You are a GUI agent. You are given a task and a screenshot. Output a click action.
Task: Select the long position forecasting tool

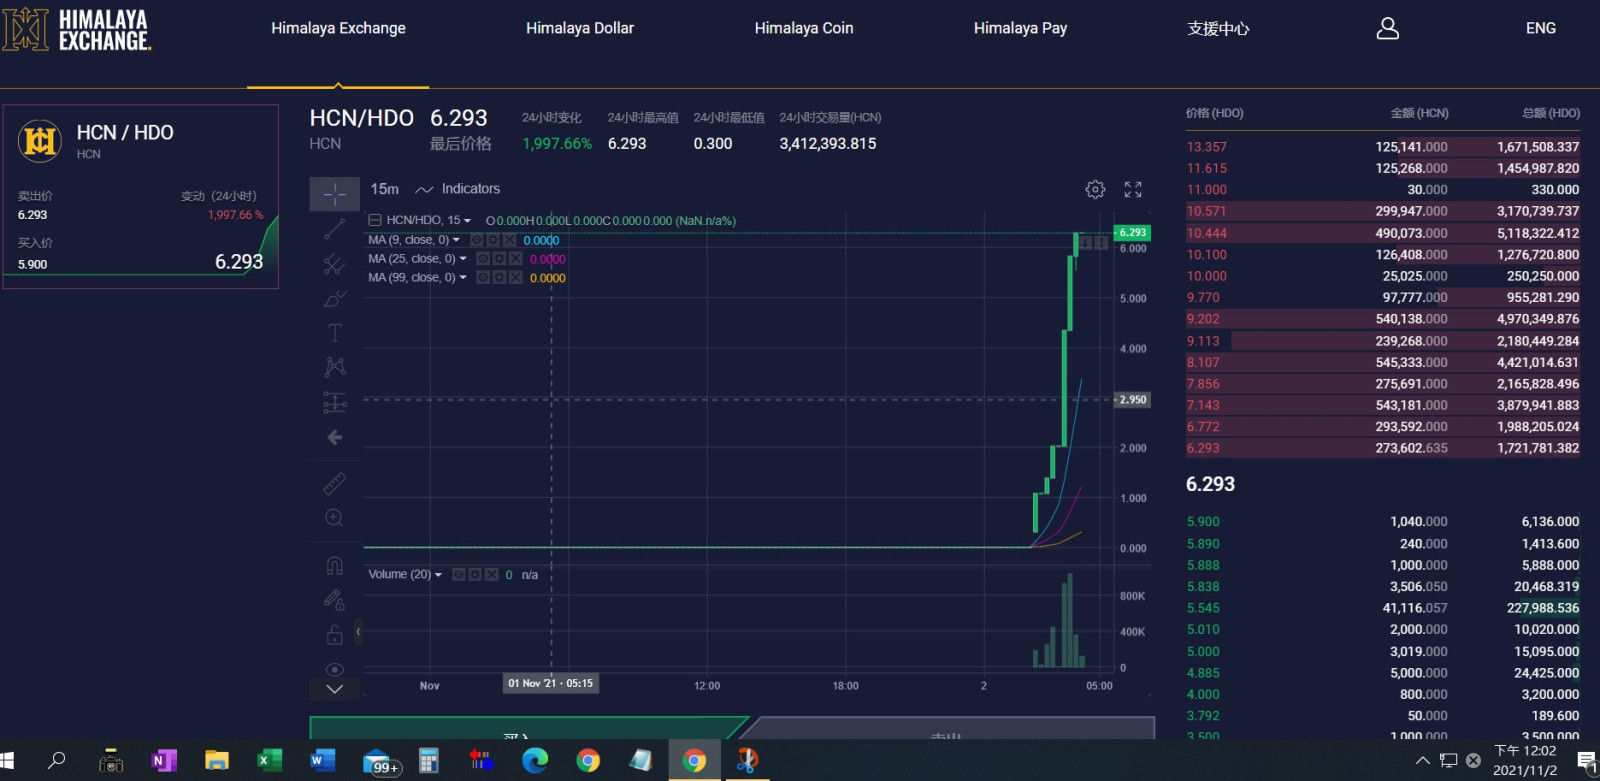point(334,402)
